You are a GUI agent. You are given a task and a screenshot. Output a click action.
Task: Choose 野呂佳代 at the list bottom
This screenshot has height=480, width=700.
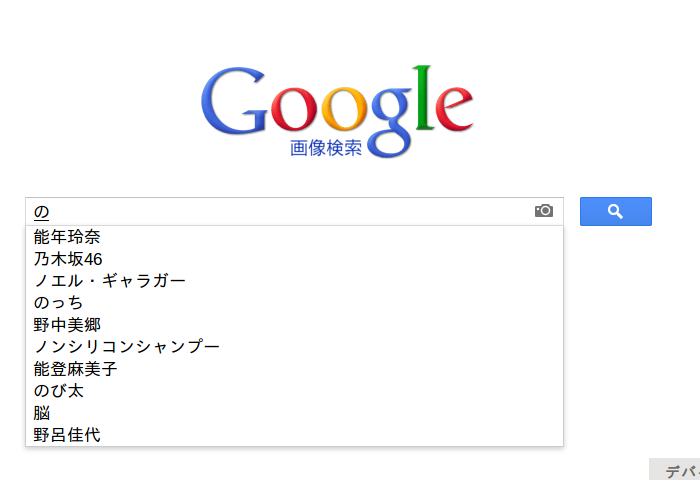click(295, 434)
